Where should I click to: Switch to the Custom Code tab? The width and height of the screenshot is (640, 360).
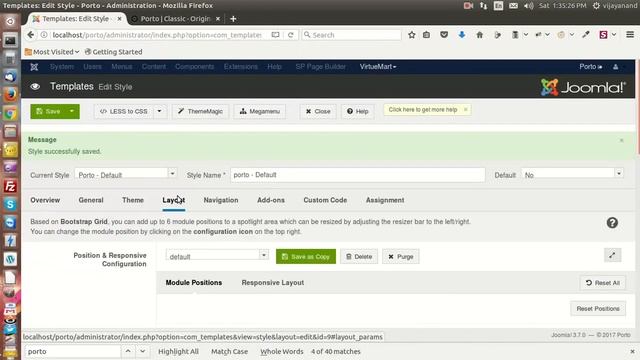325,200
